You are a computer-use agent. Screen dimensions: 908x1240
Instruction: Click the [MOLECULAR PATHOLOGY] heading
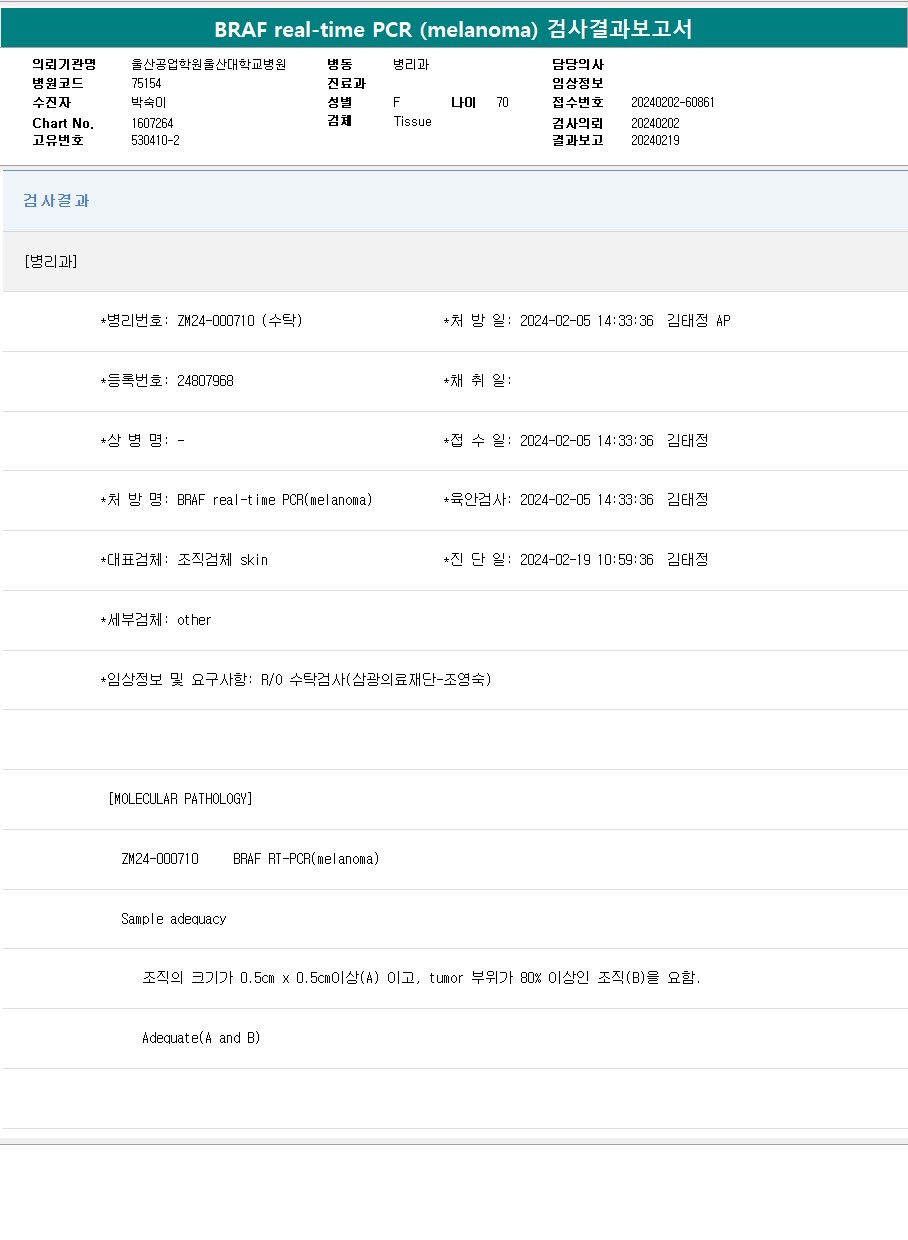pos(180,799)
